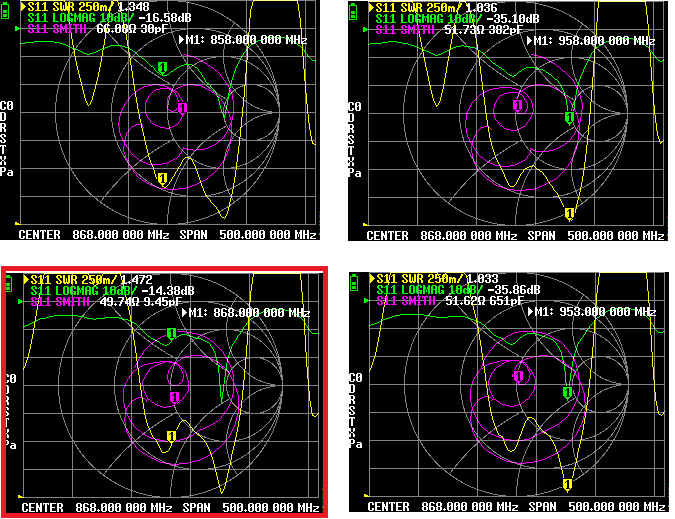Tap the yellow marker 1 in the 958 MHz panel
675x519 pixels.
[570, 214]
